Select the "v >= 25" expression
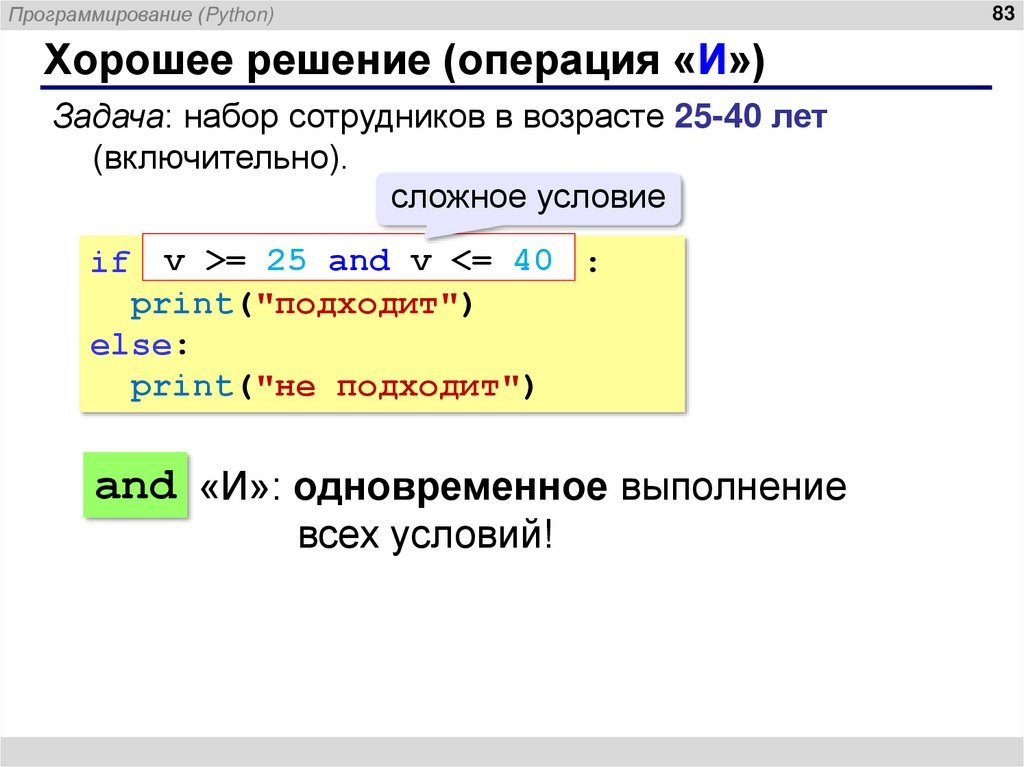 click(237, 259)
